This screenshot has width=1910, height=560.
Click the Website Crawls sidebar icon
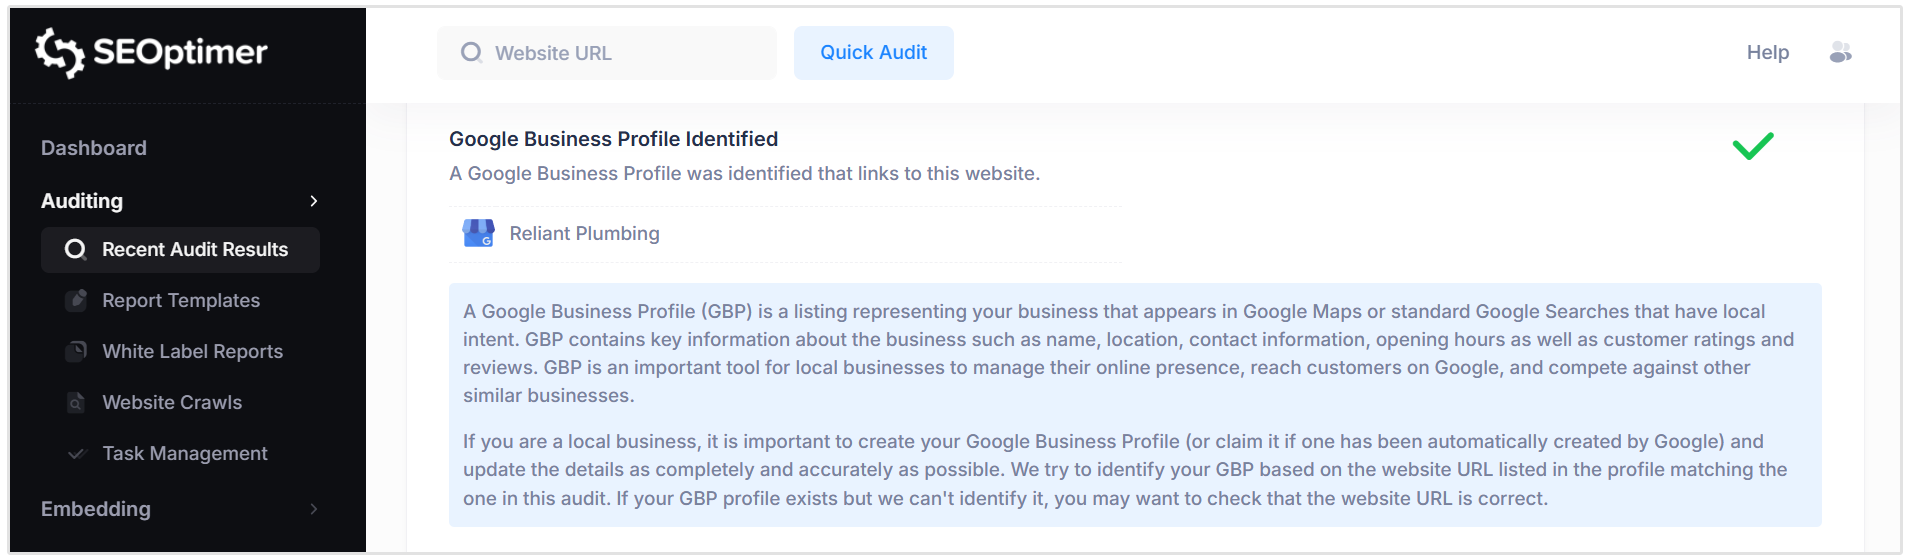[x=76, y=402]
